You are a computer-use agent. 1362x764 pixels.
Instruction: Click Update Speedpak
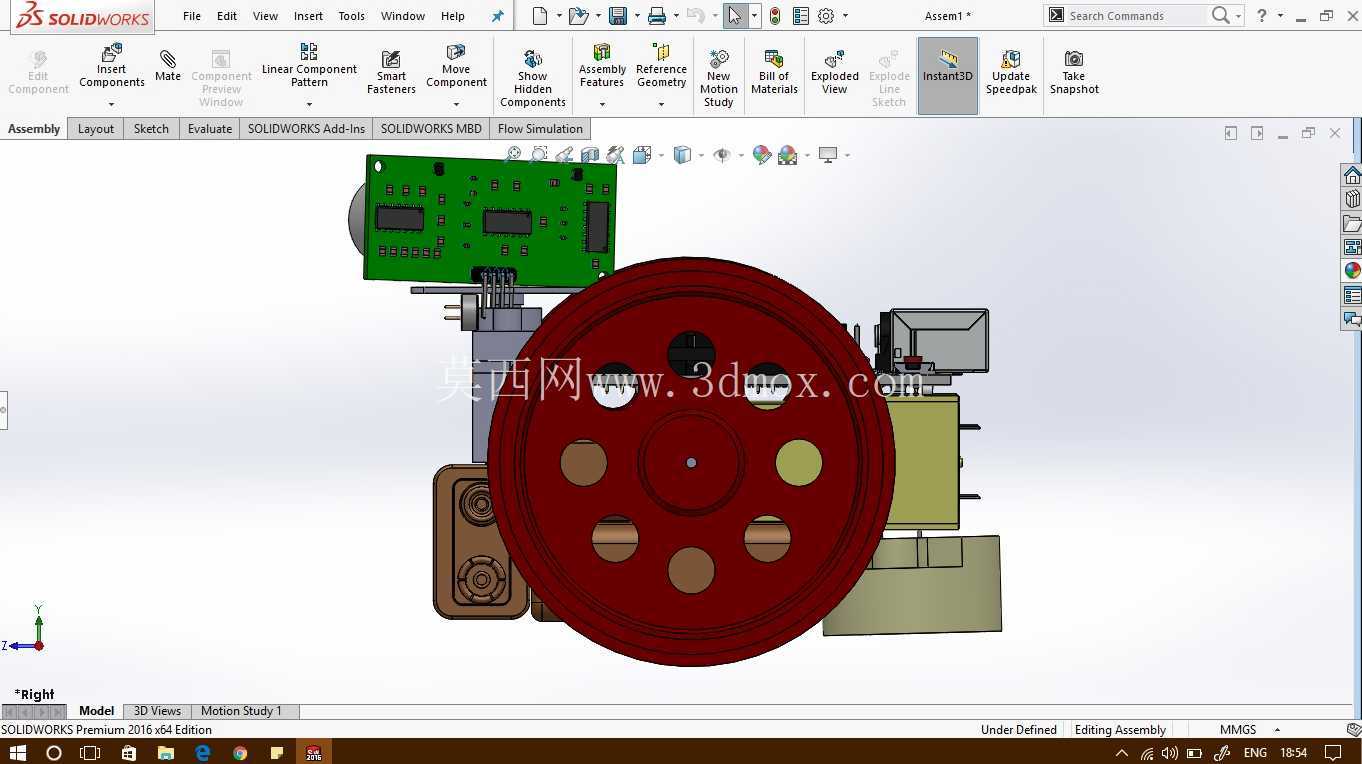click(1011, 72)
